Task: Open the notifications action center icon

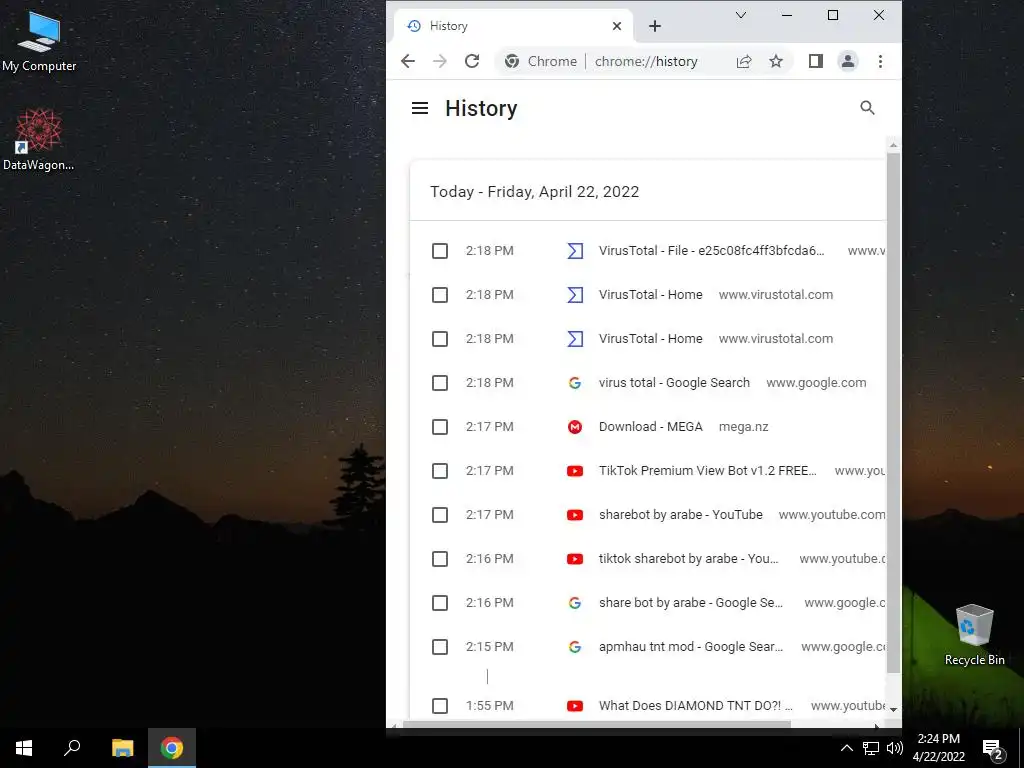Action: click(992, 749)
